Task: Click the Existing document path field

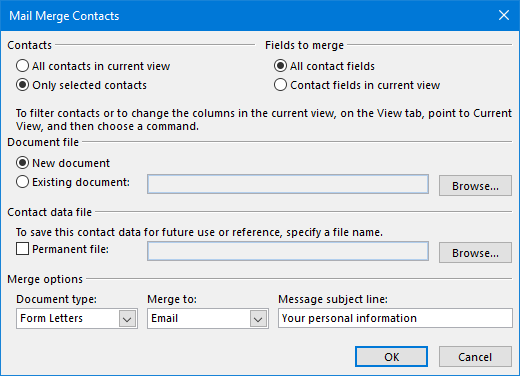Action: [x=288, y=184]
